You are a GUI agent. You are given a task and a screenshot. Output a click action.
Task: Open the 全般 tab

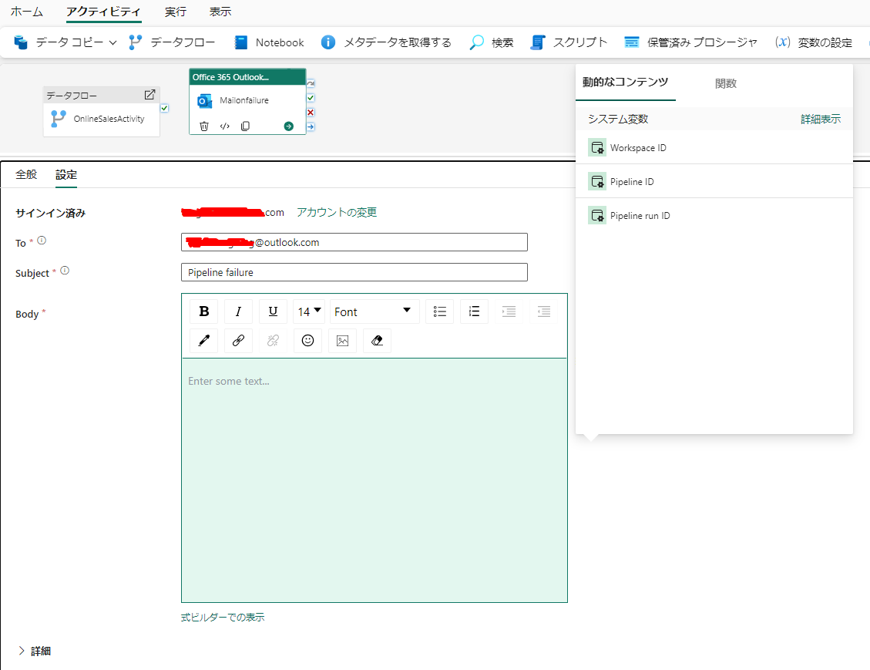(26, 175)
